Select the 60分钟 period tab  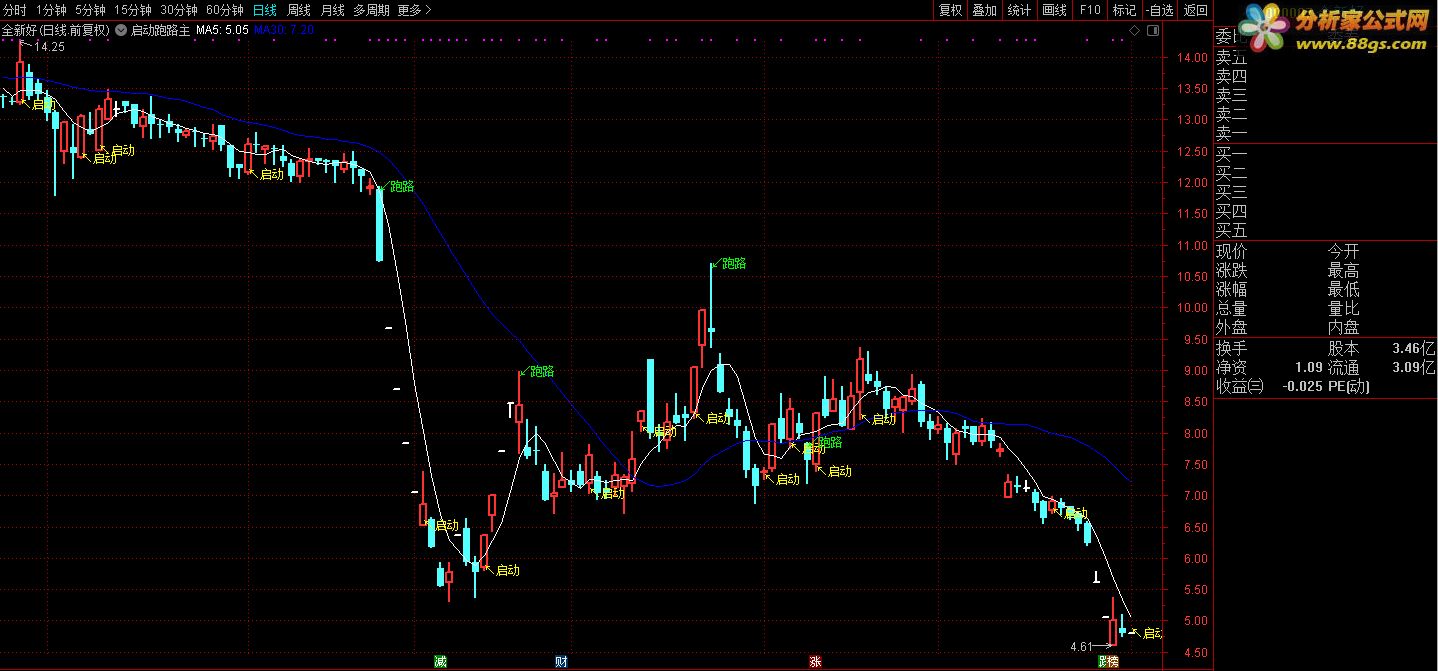click(x=225, y=10)
